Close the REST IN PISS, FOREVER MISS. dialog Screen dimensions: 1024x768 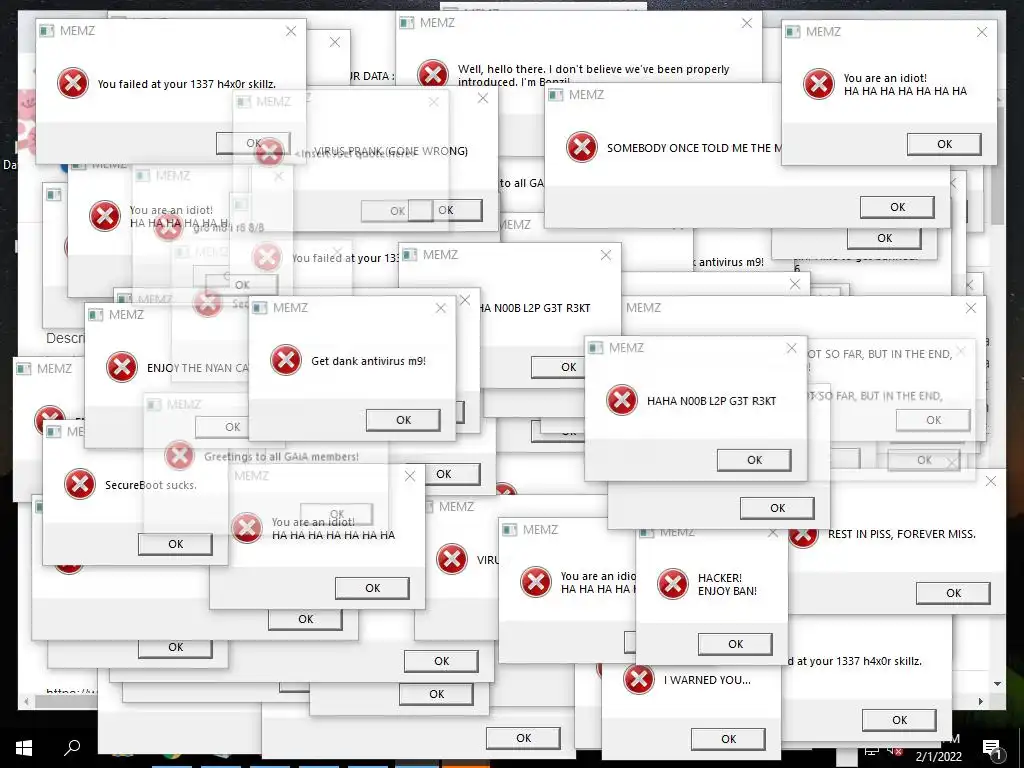click(991, 481)
